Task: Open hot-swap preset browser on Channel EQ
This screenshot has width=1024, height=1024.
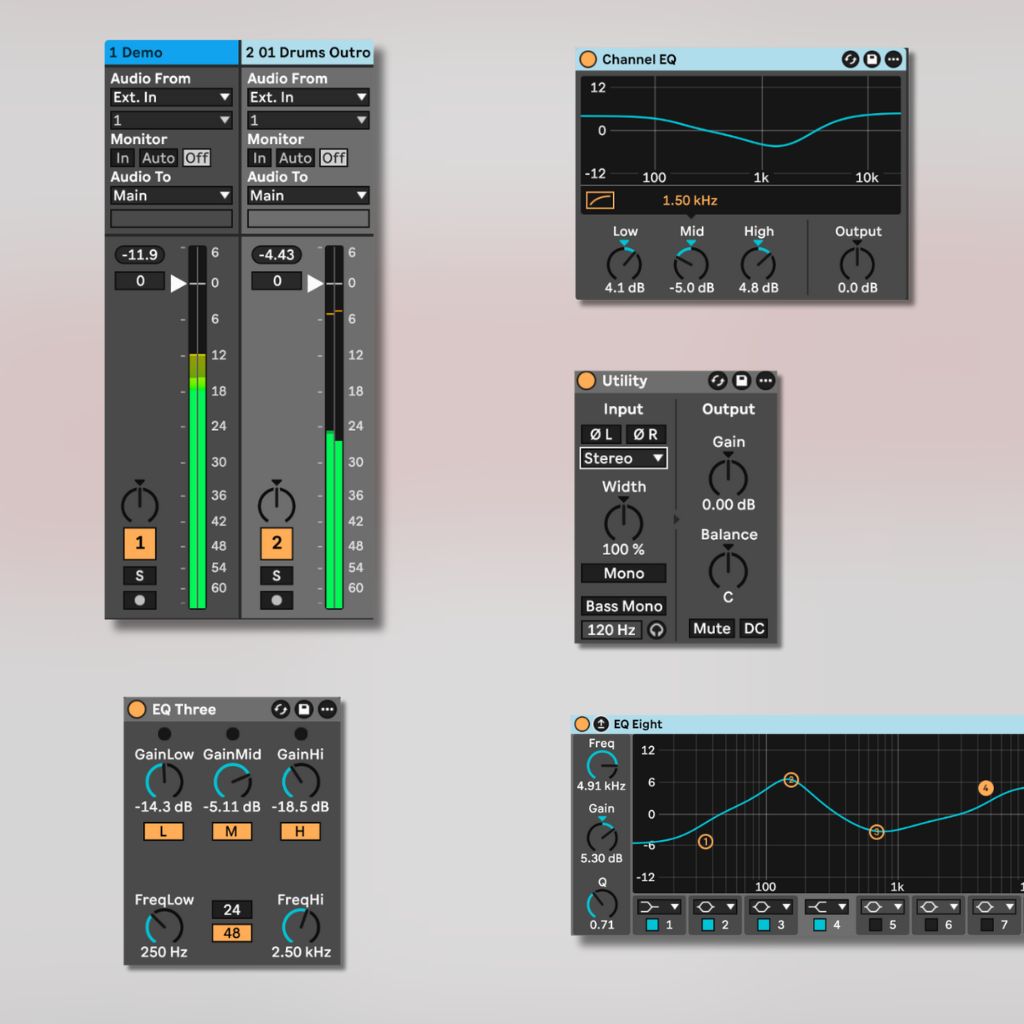Action: pyautogui.click(x=850, y=59)
